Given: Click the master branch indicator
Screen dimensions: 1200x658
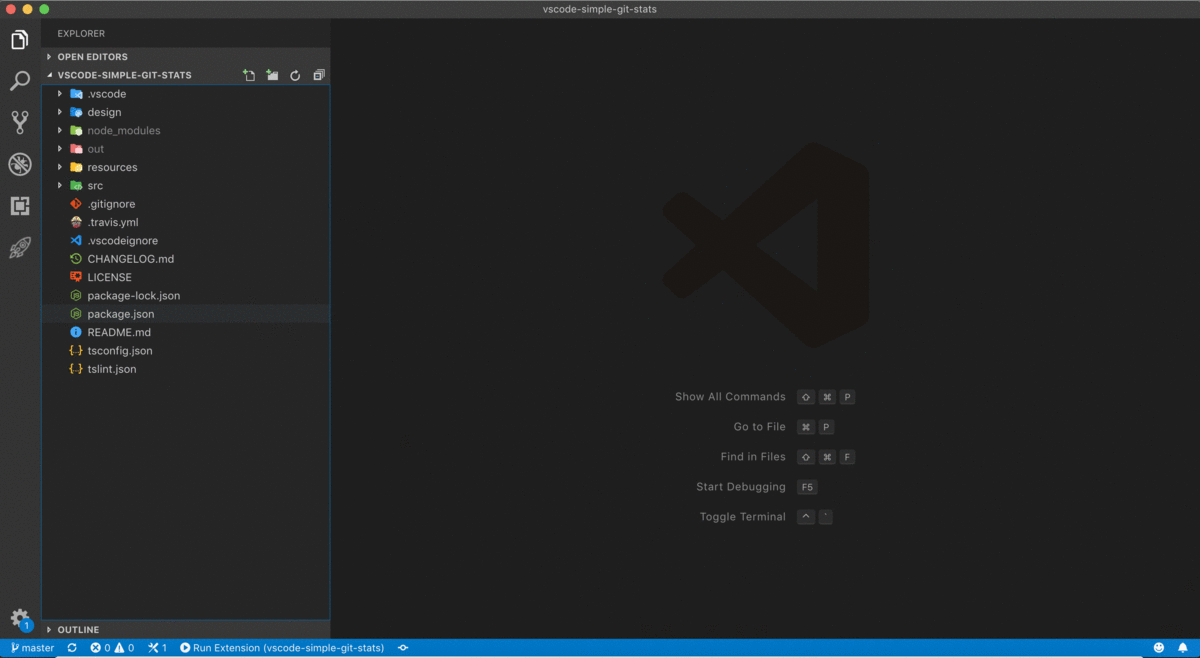Looking at the screenshot, I should click(x=32, y=648).
